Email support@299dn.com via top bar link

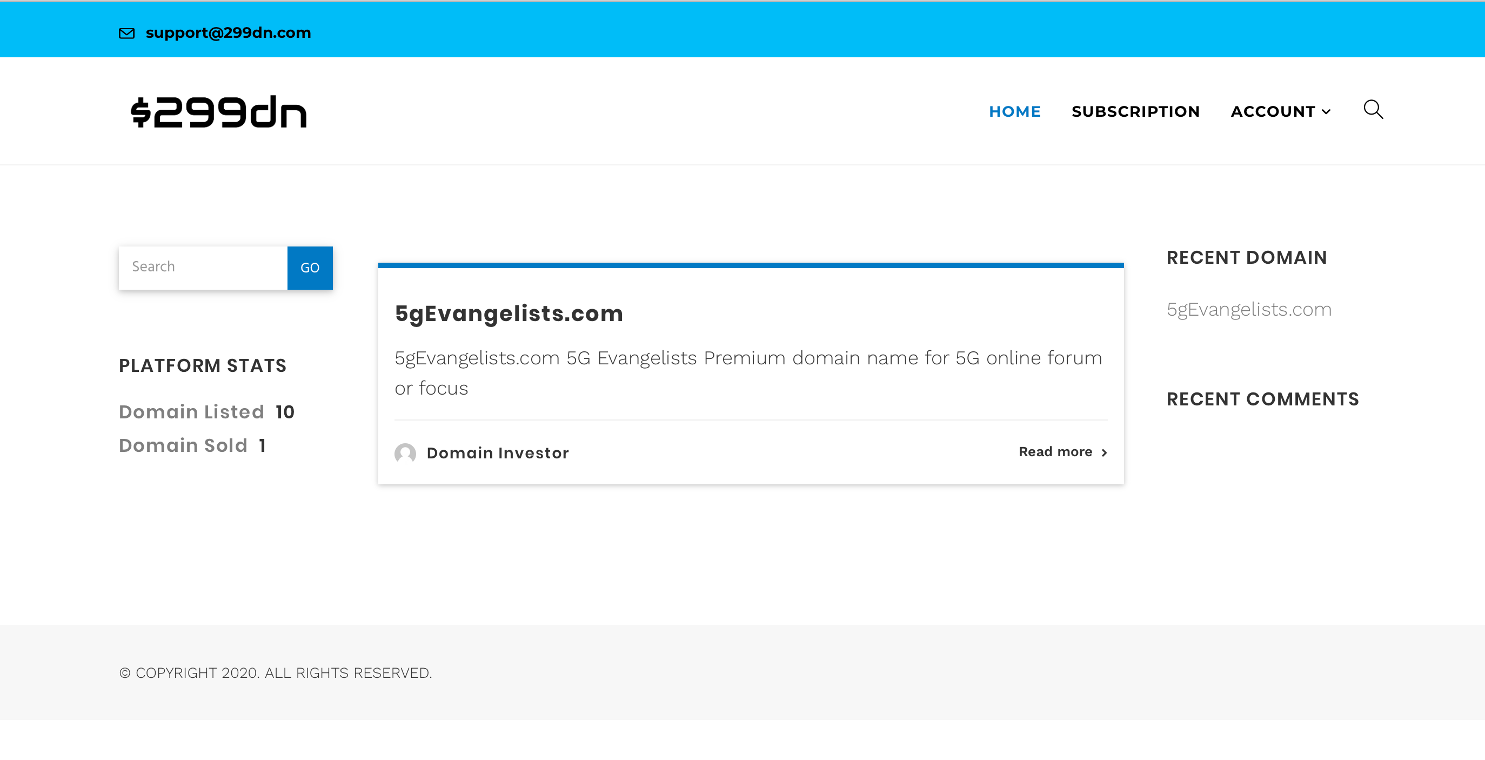coord(228,32)
